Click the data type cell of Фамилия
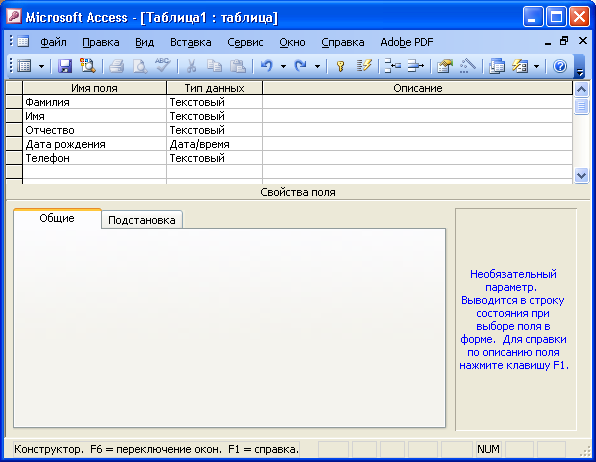 tap(214, 102)
